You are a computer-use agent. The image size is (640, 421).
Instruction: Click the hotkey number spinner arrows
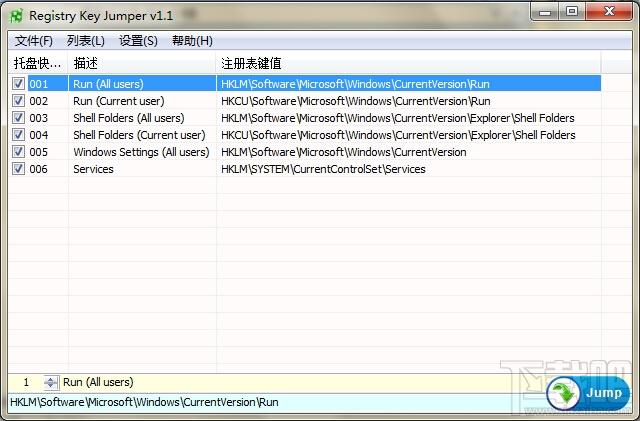(51, 383)
